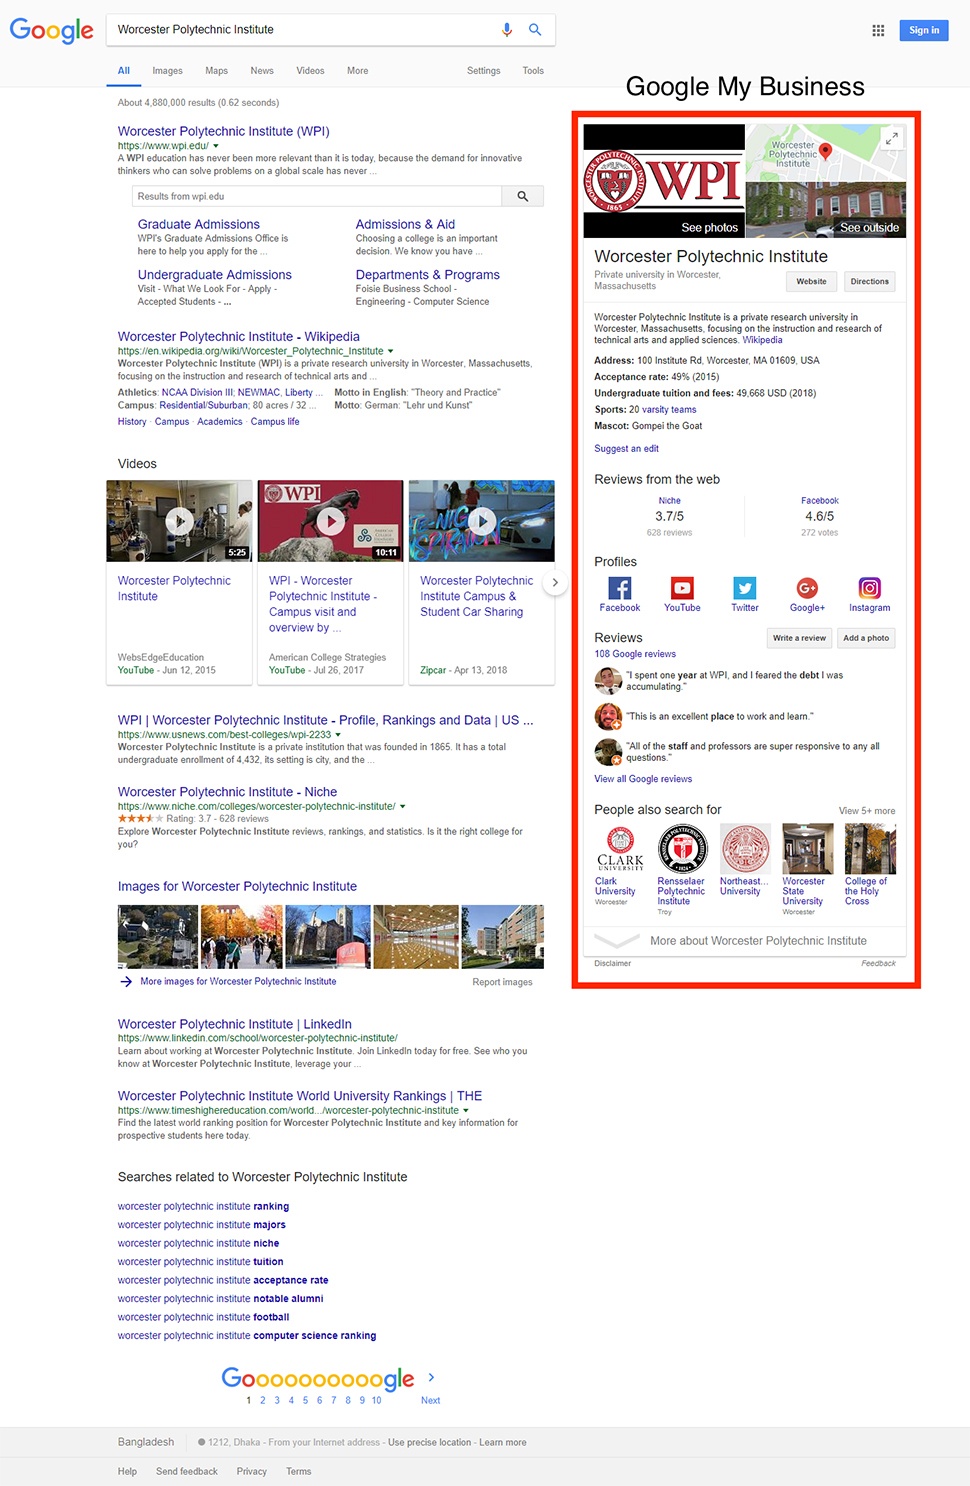Screen dimensions: 970x1486
Task: Click Add a photo button
Action: (x=866, y=638)
